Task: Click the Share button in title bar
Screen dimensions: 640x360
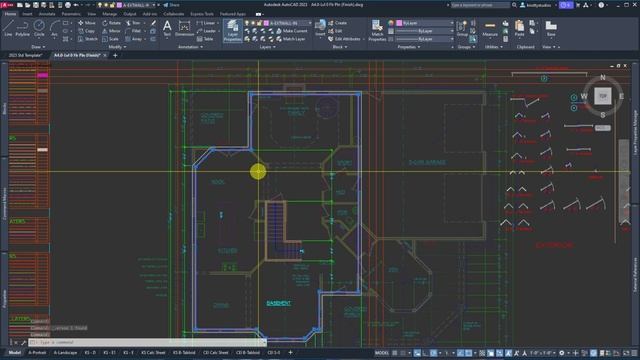Action: 171,5
